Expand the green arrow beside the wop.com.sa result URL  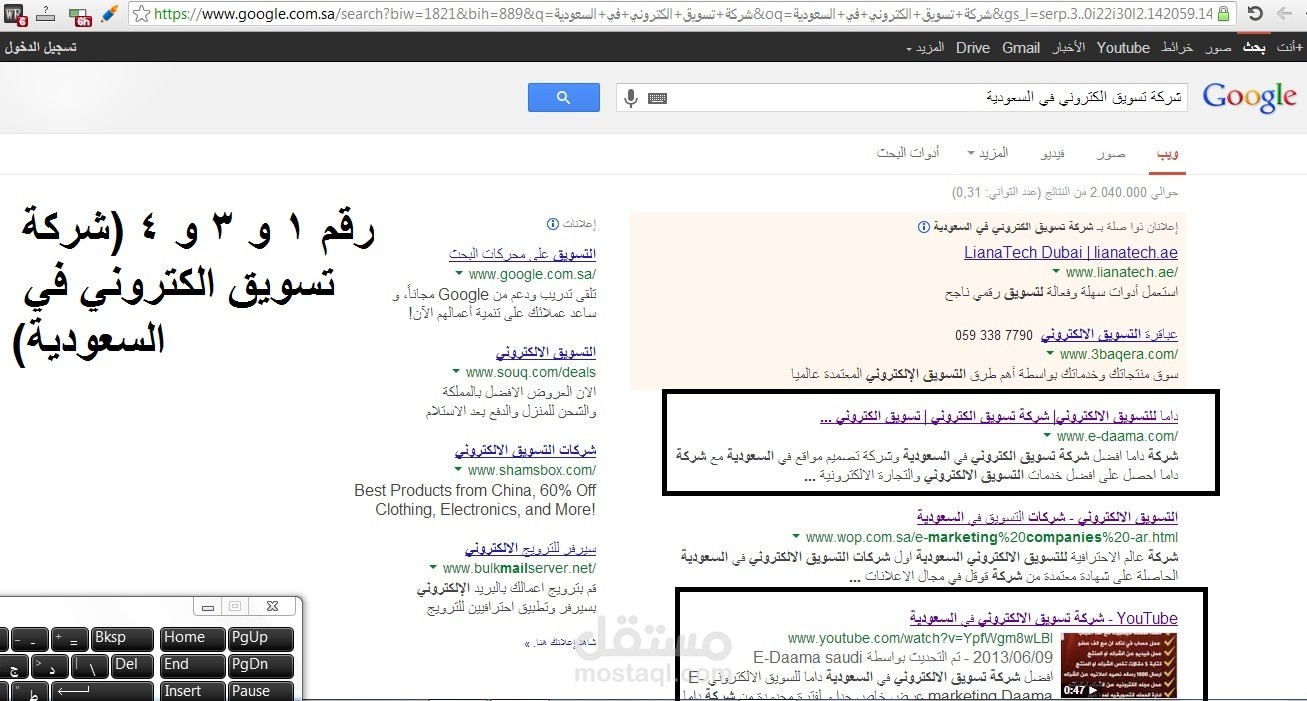click(x=796, y=537)
